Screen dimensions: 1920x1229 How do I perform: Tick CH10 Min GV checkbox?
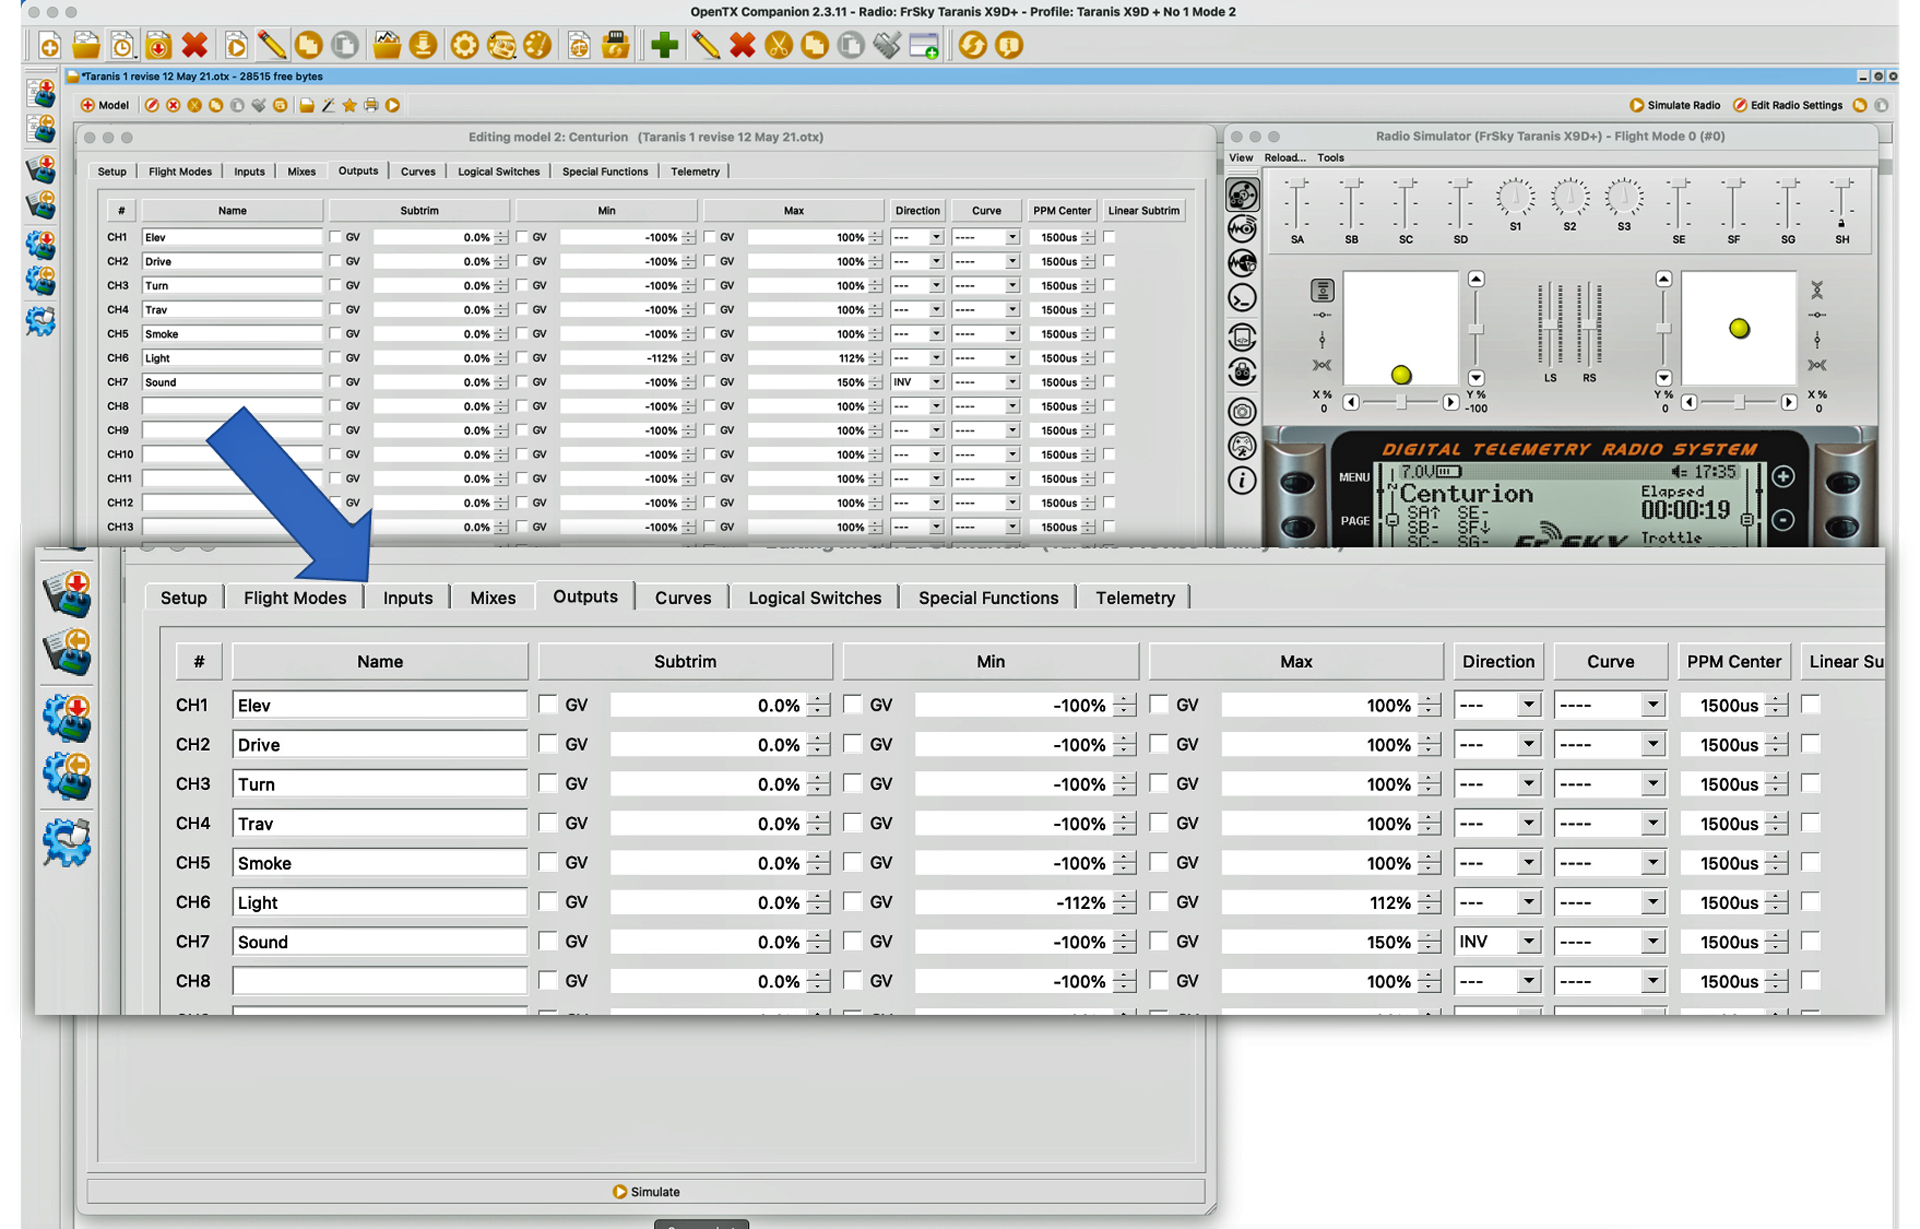(x=522, y=454)
